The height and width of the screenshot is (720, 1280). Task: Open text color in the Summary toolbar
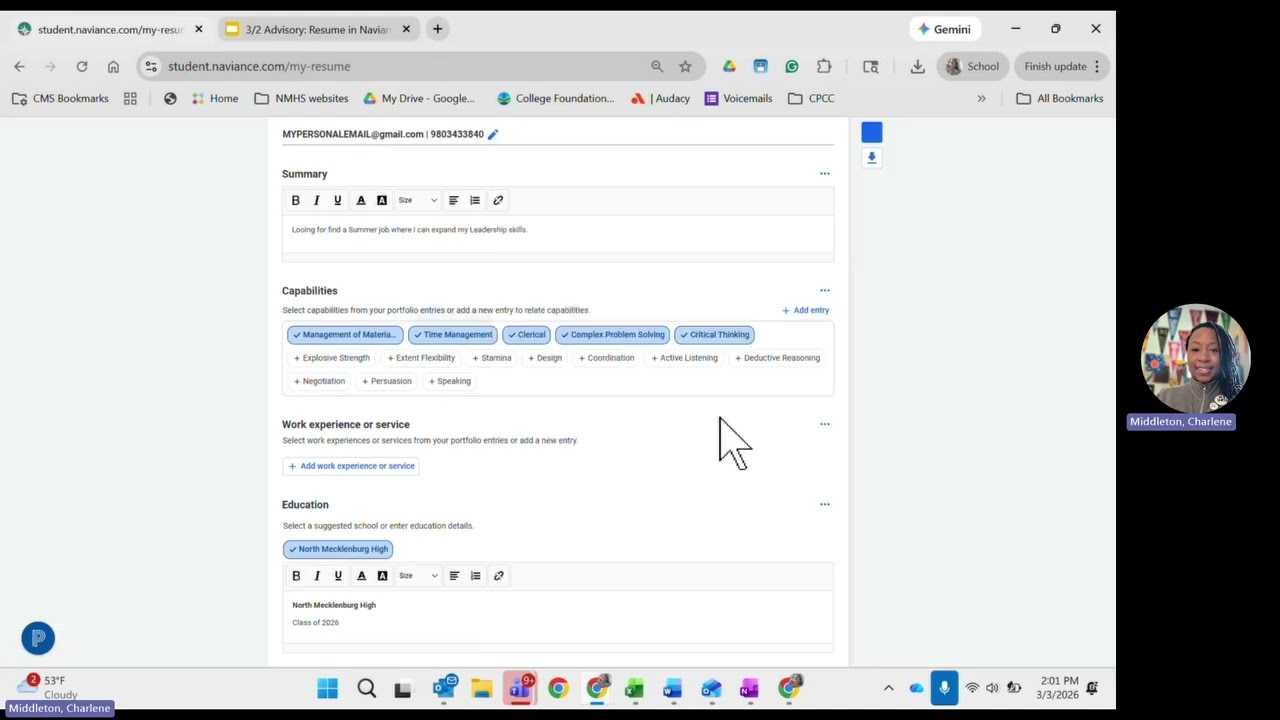coord(361,200)
